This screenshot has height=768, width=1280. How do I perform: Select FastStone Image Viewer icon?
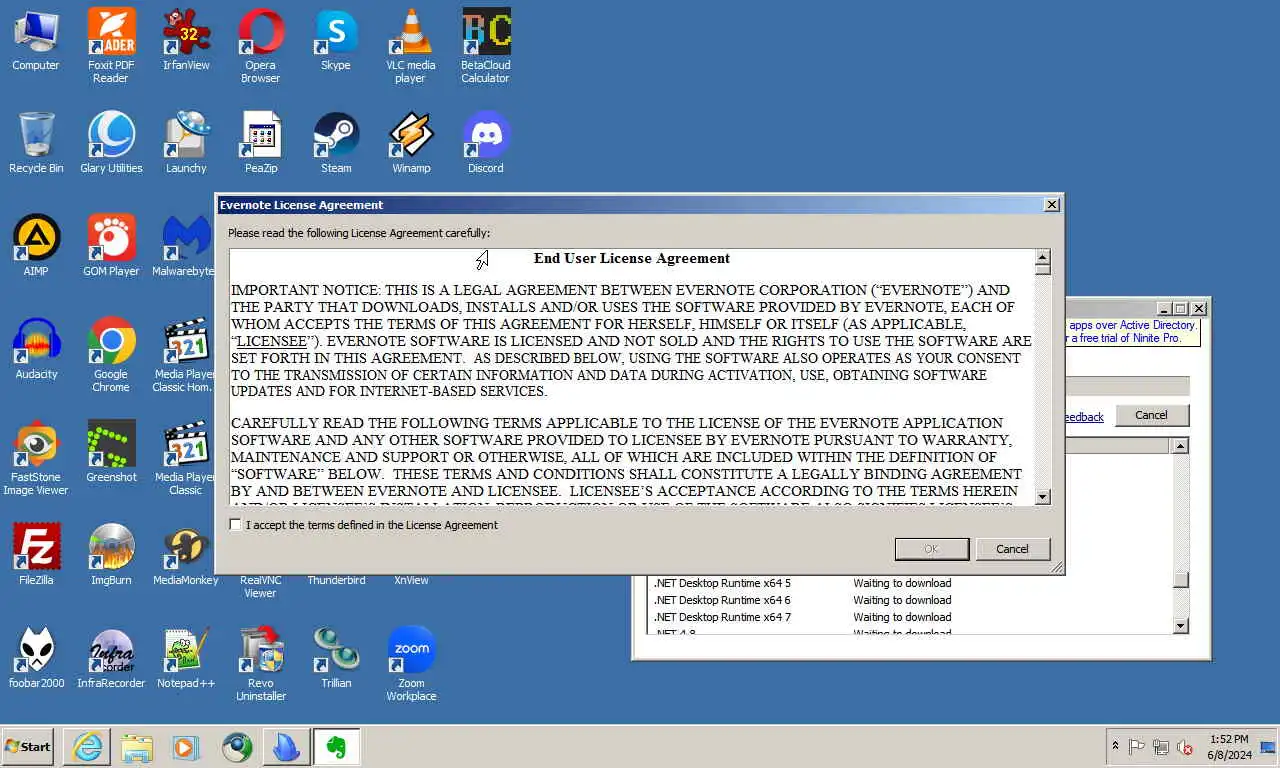(36, 458)
